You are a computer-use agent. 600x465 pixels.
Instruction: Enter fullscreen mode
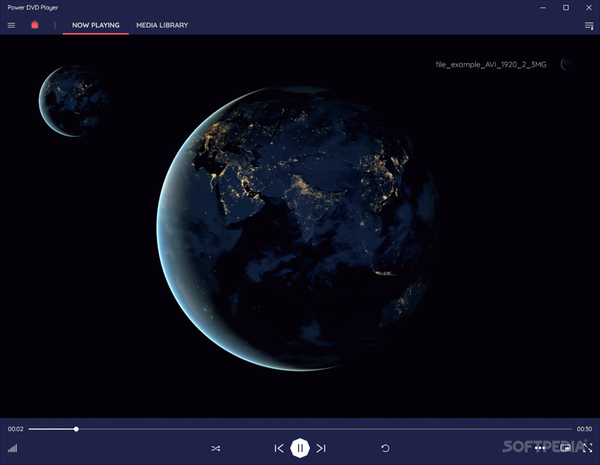pos(587,447)
